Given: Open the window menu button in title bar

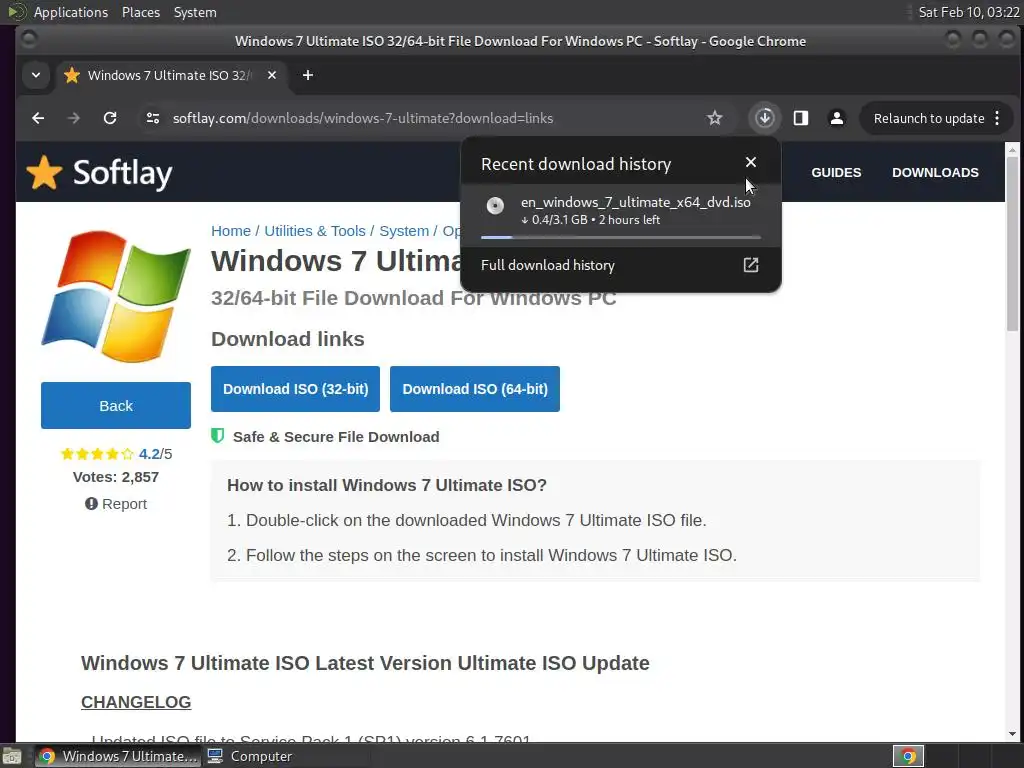Looking at the screenshot, I should [x=29, y=40].
